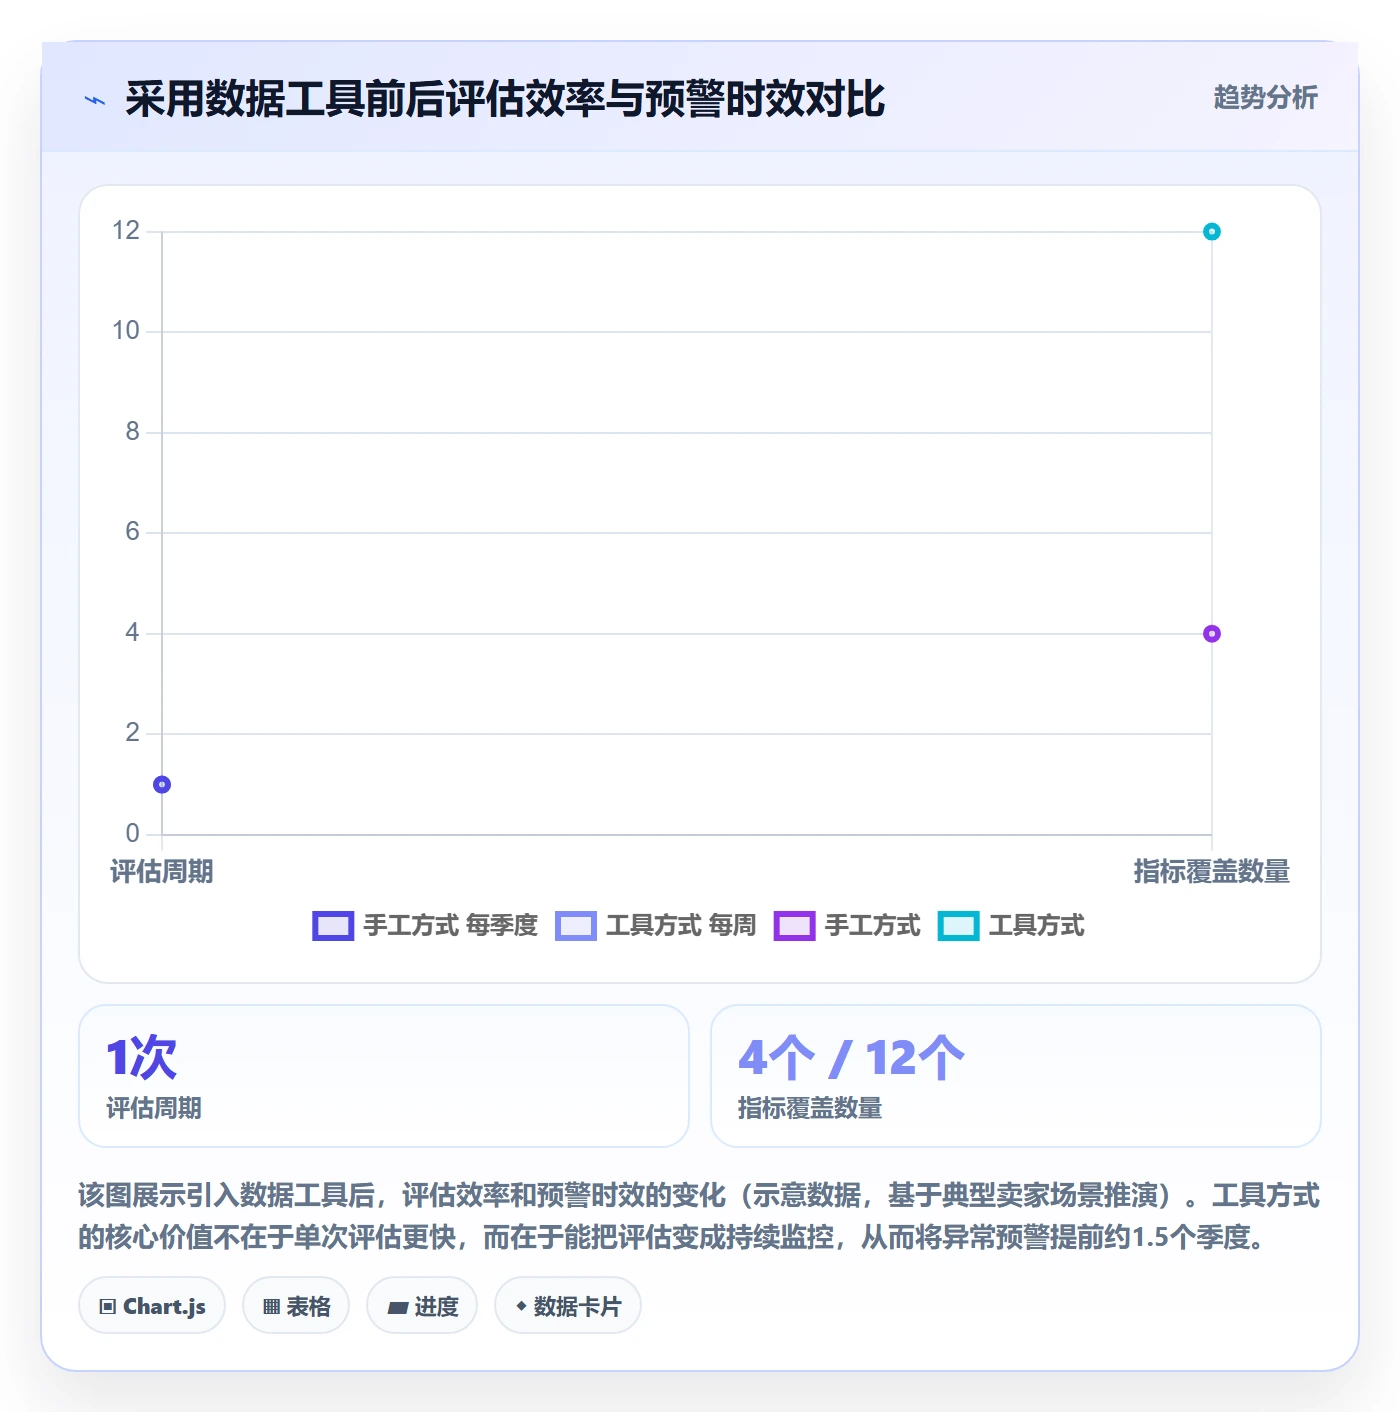Screen dimensions: 1400x1412
Task: Click the diamond icon on the 数据卡片 tag
Action: click(x=521, y=1306)
